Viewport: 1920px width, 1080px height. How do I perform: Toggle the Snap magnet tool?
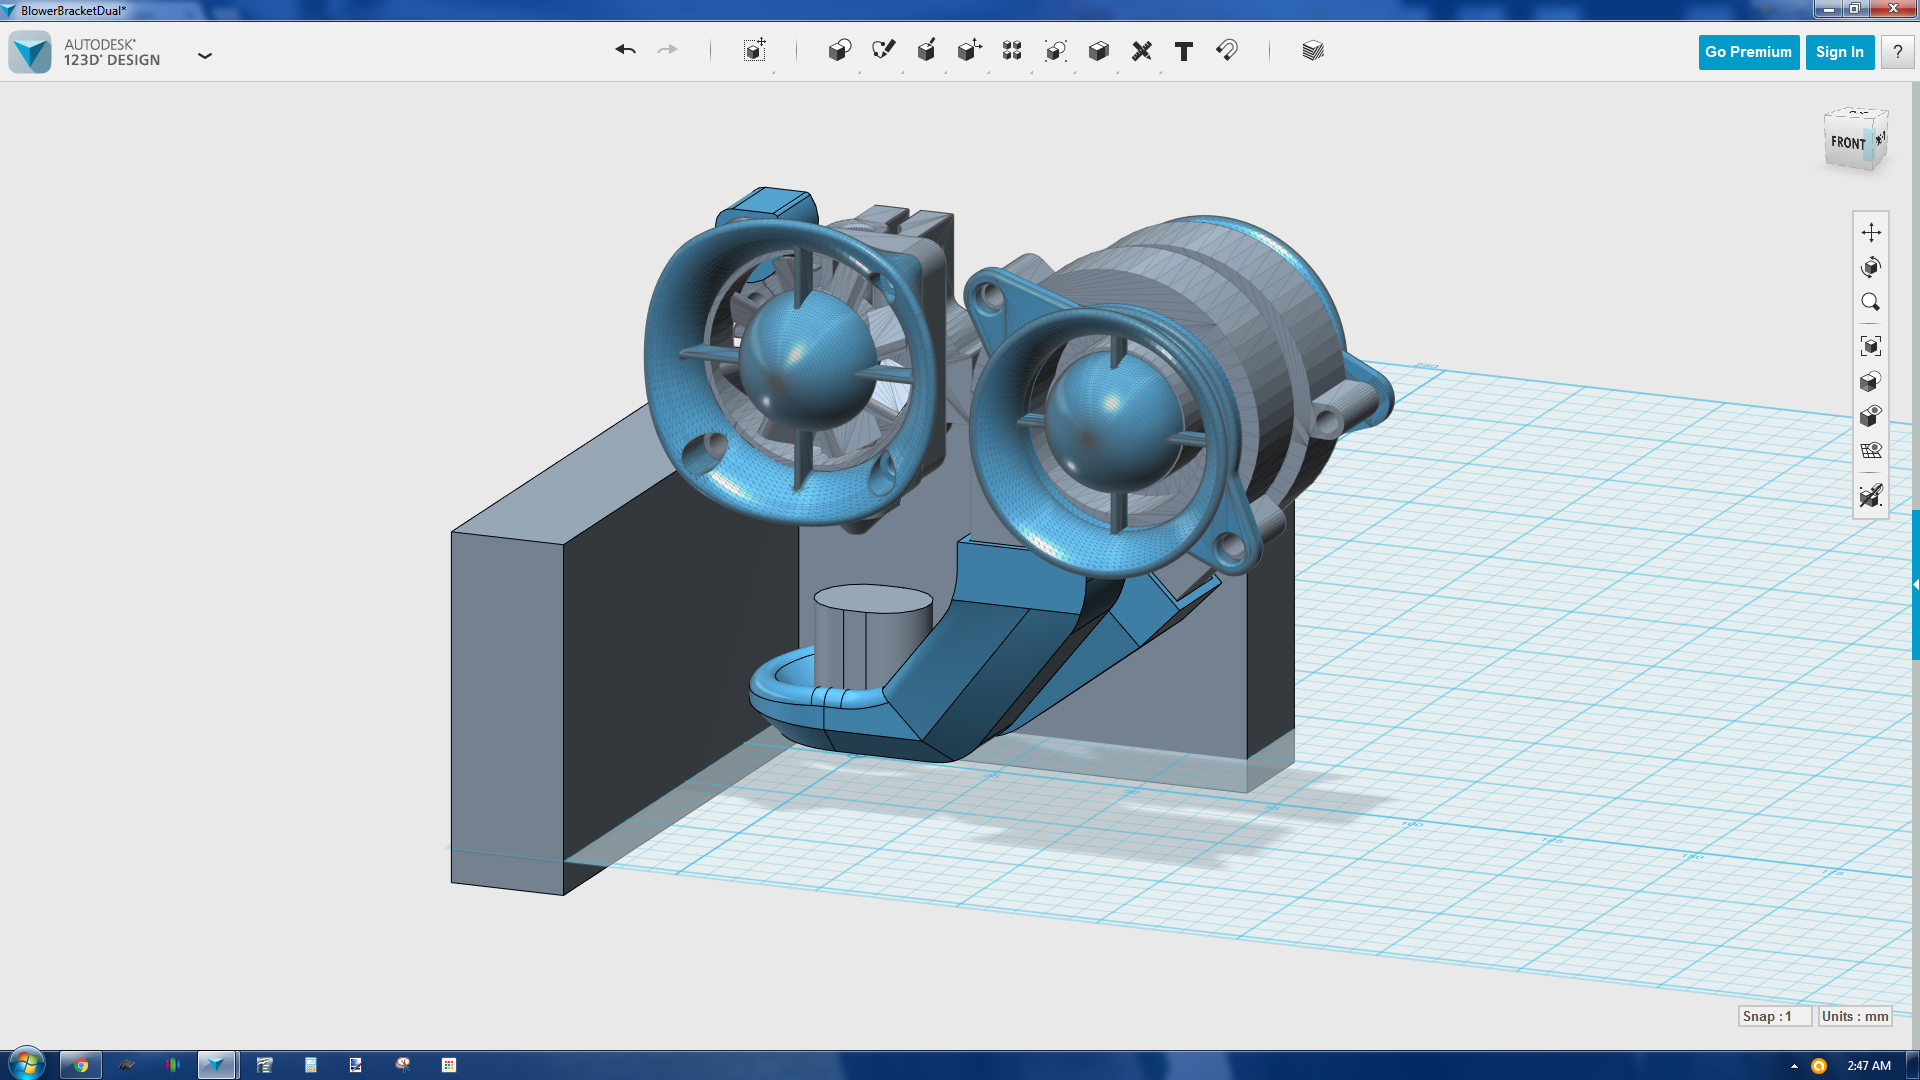pyautogui.click(x=1227, y=51)
